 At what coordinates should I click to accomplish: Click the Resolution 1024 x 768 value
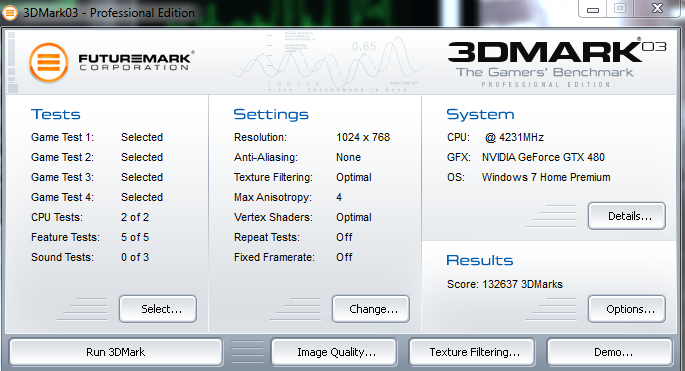[363, 137]
